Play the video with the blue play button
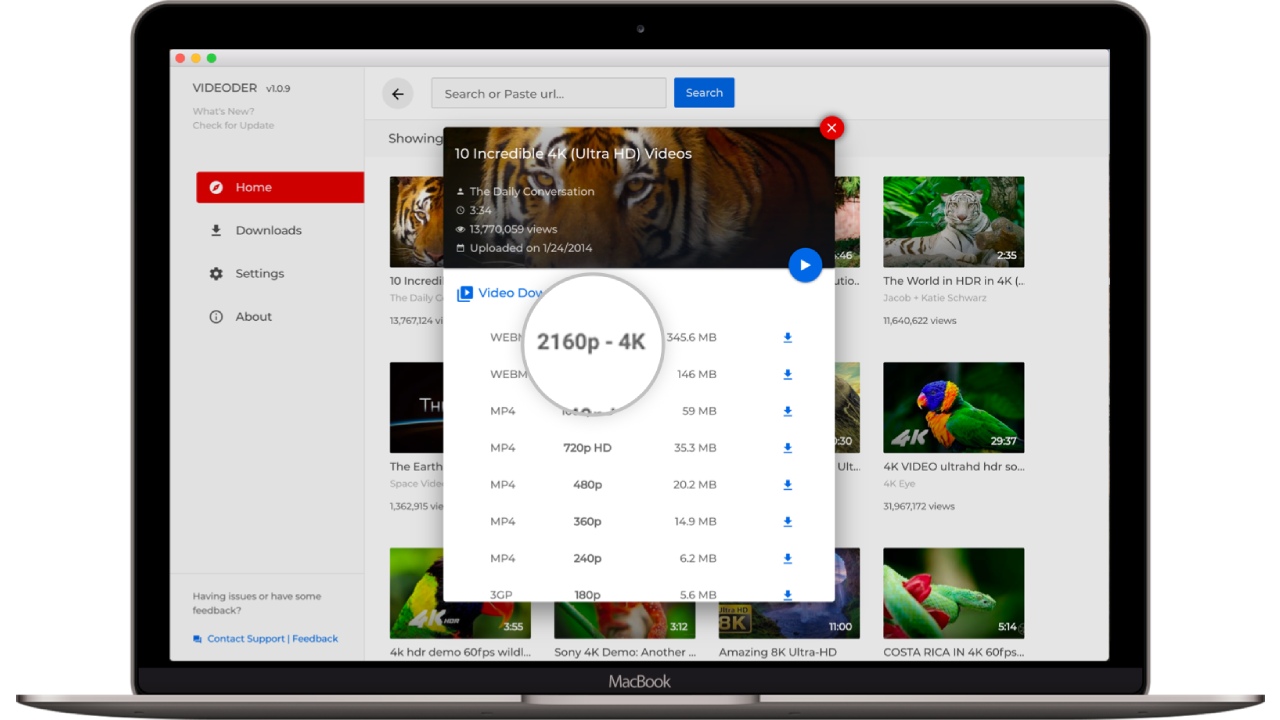This screenshot has width=1280, height=720. point(805,265)
